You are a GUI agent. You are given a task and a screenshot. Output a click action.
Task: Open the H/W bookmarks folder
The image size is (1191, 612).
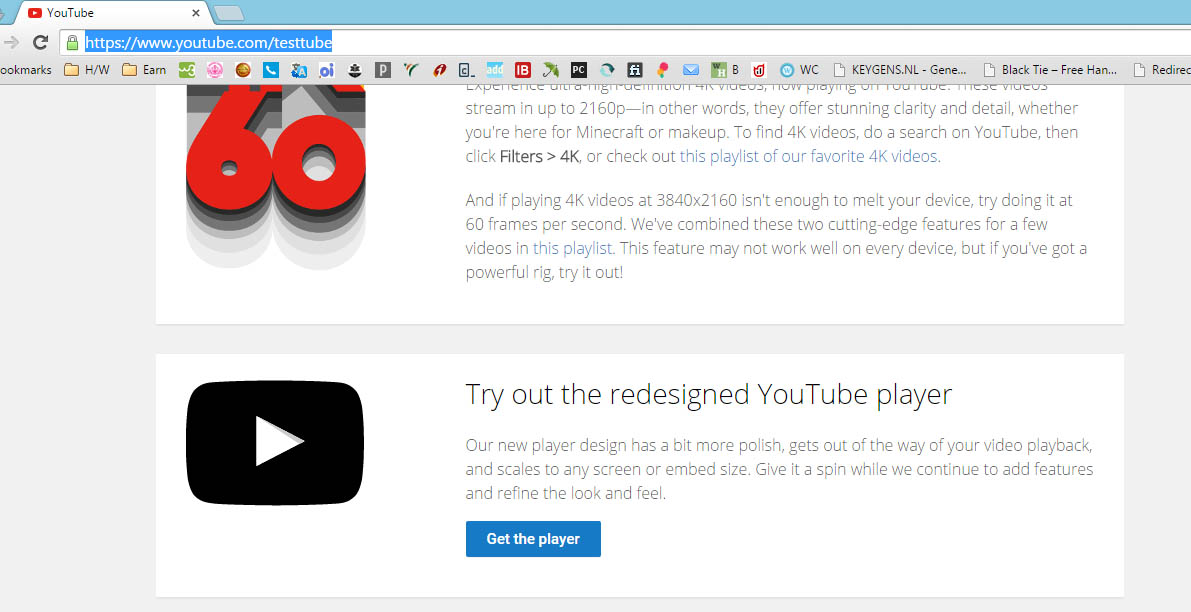[87, 70]
